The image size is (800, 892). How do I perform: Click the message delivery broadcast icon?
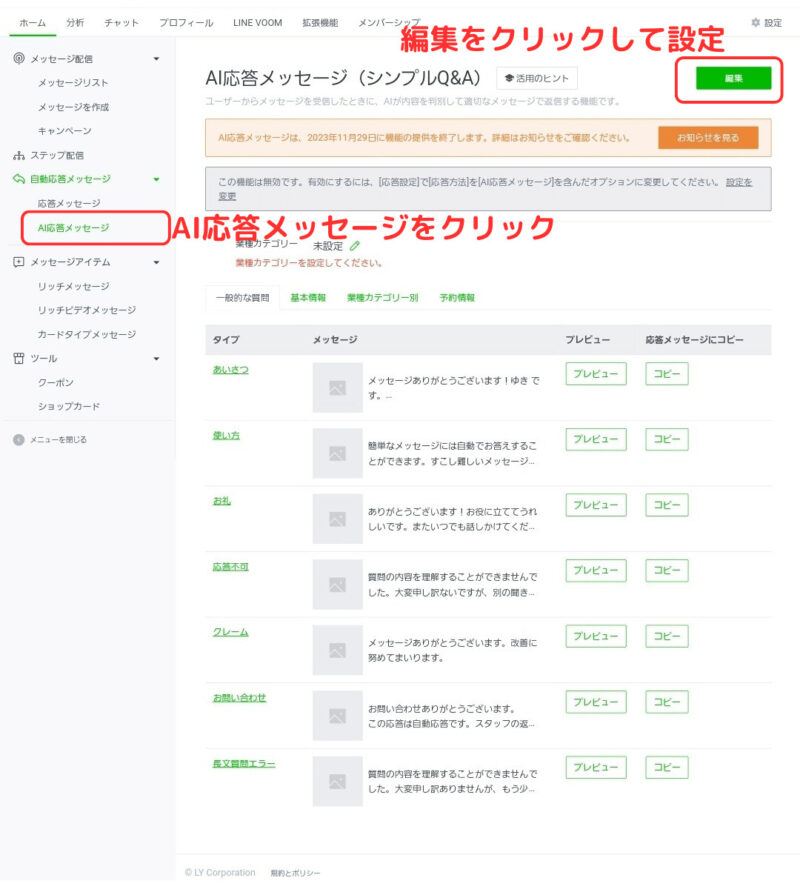coord(19,58)
